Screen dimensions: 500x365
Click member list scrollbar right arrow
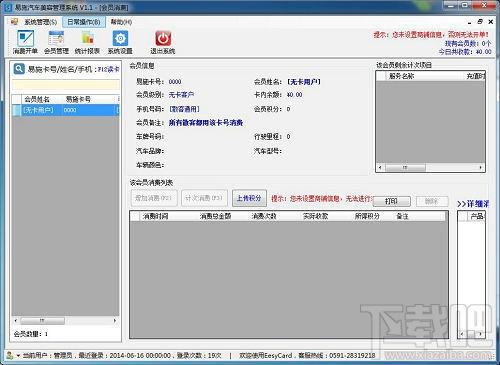point(115,321)
